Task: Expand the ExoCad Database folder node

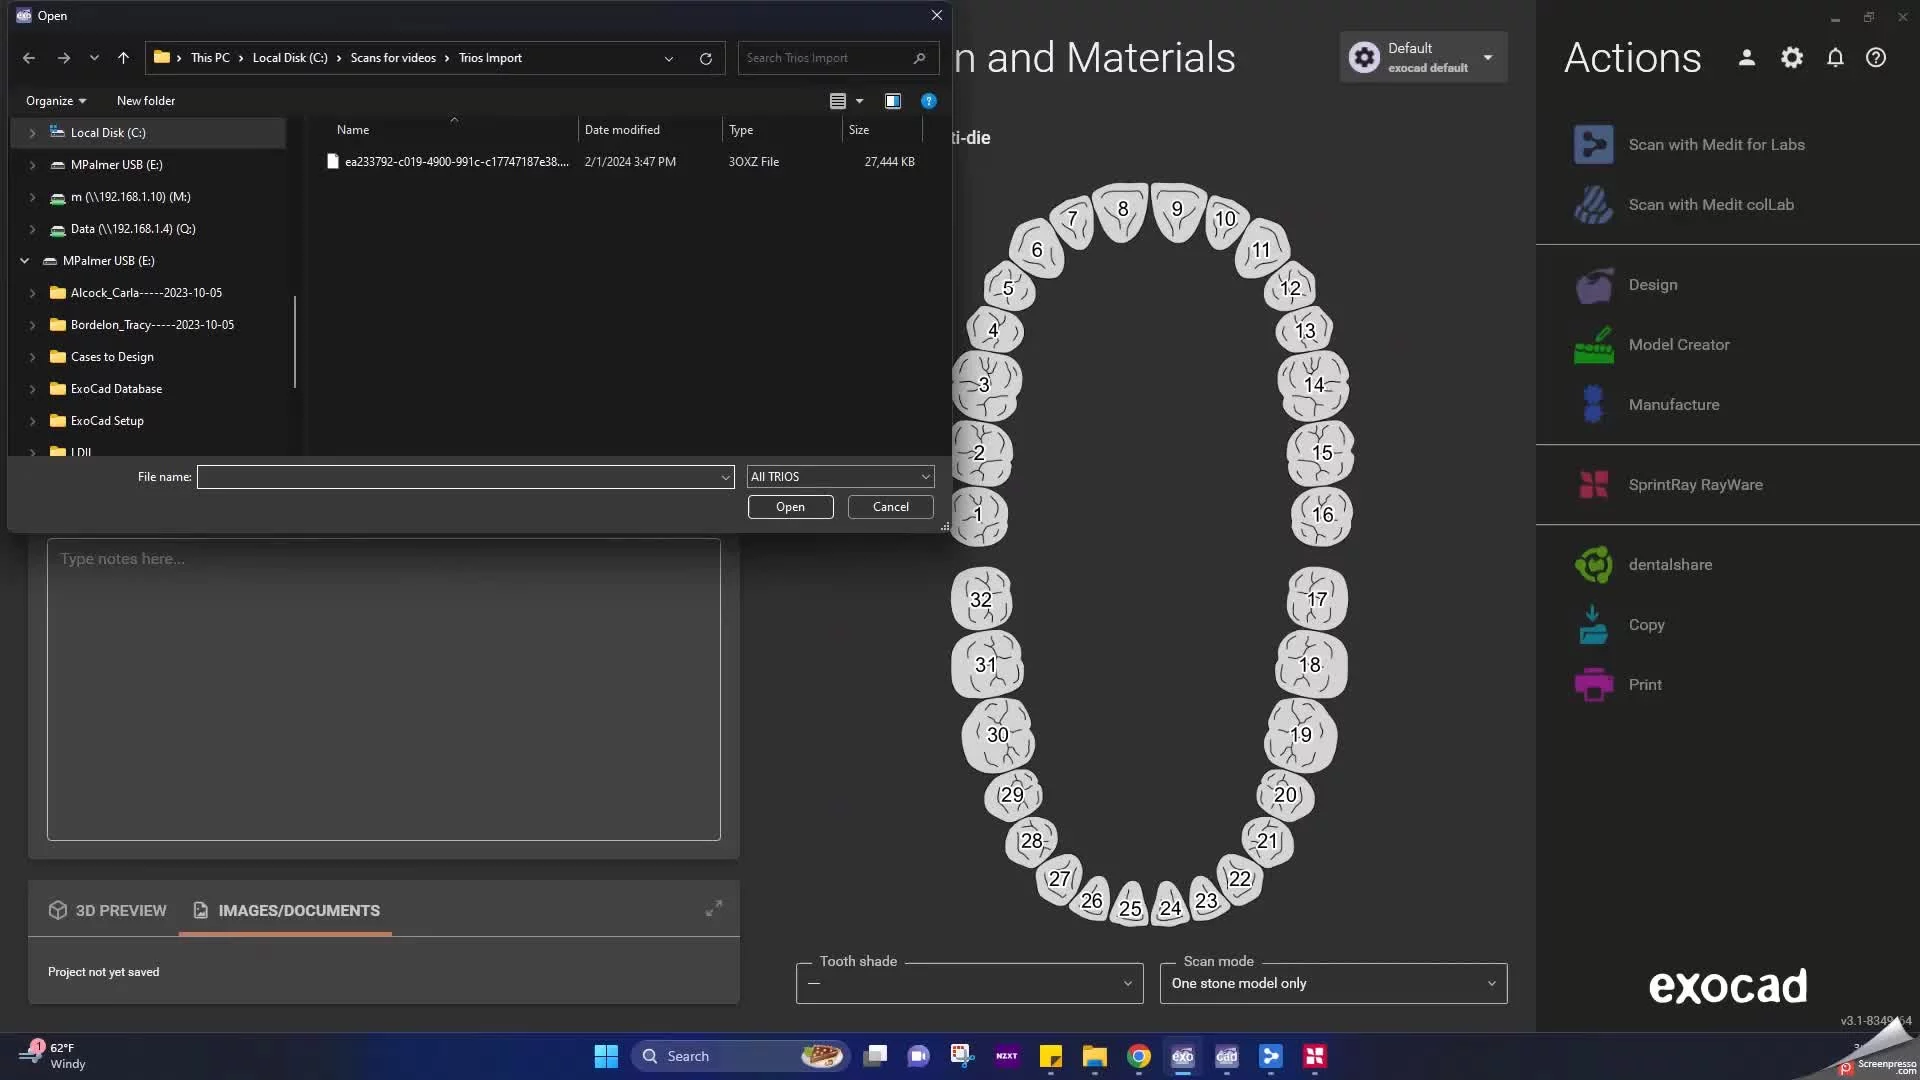Action: click(x=32, y=389)
